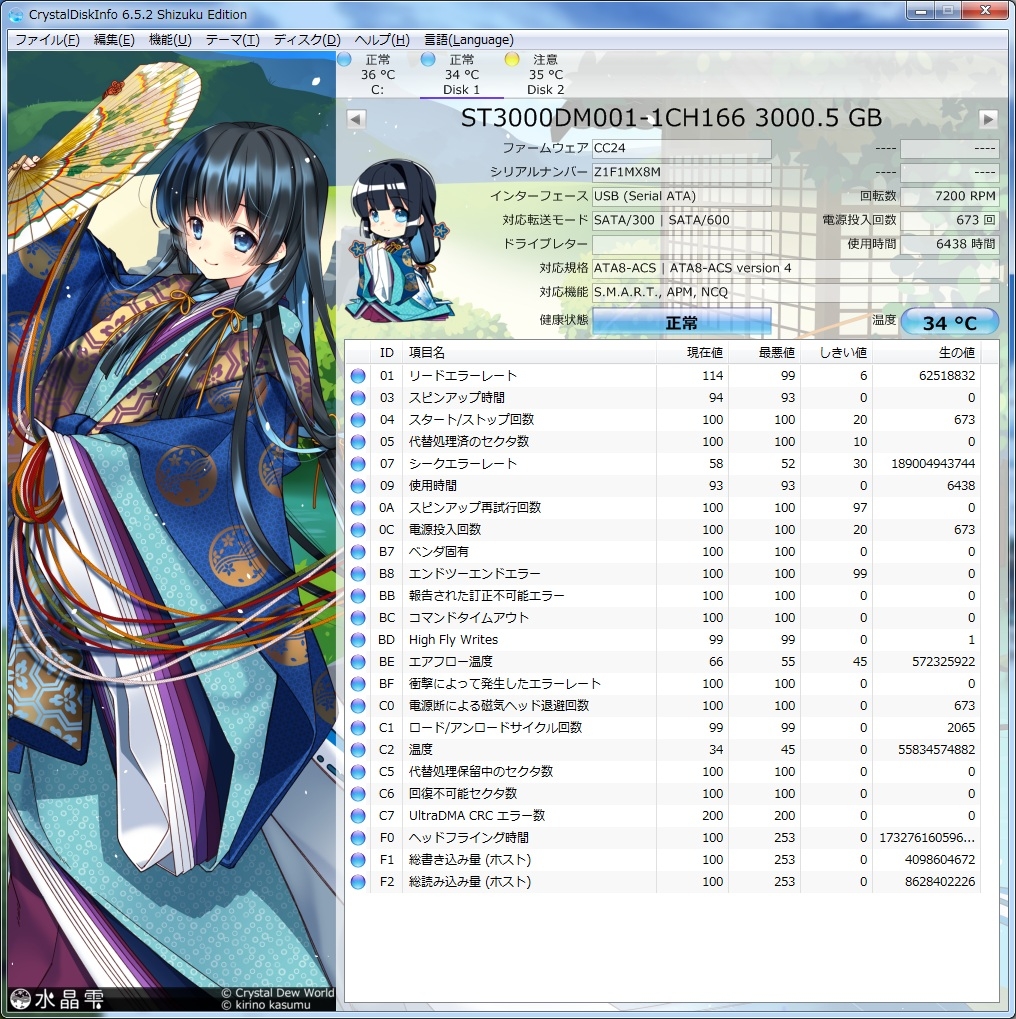The image size is (1016, 1019).
Task: Click status icon for C6 回復不可能セクタ数
Action: (358, 794)
